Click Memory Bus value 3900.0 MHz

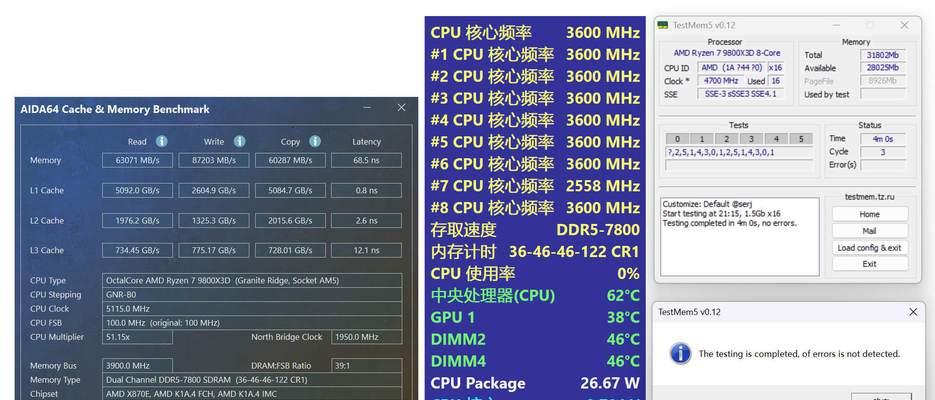point(137,365)
